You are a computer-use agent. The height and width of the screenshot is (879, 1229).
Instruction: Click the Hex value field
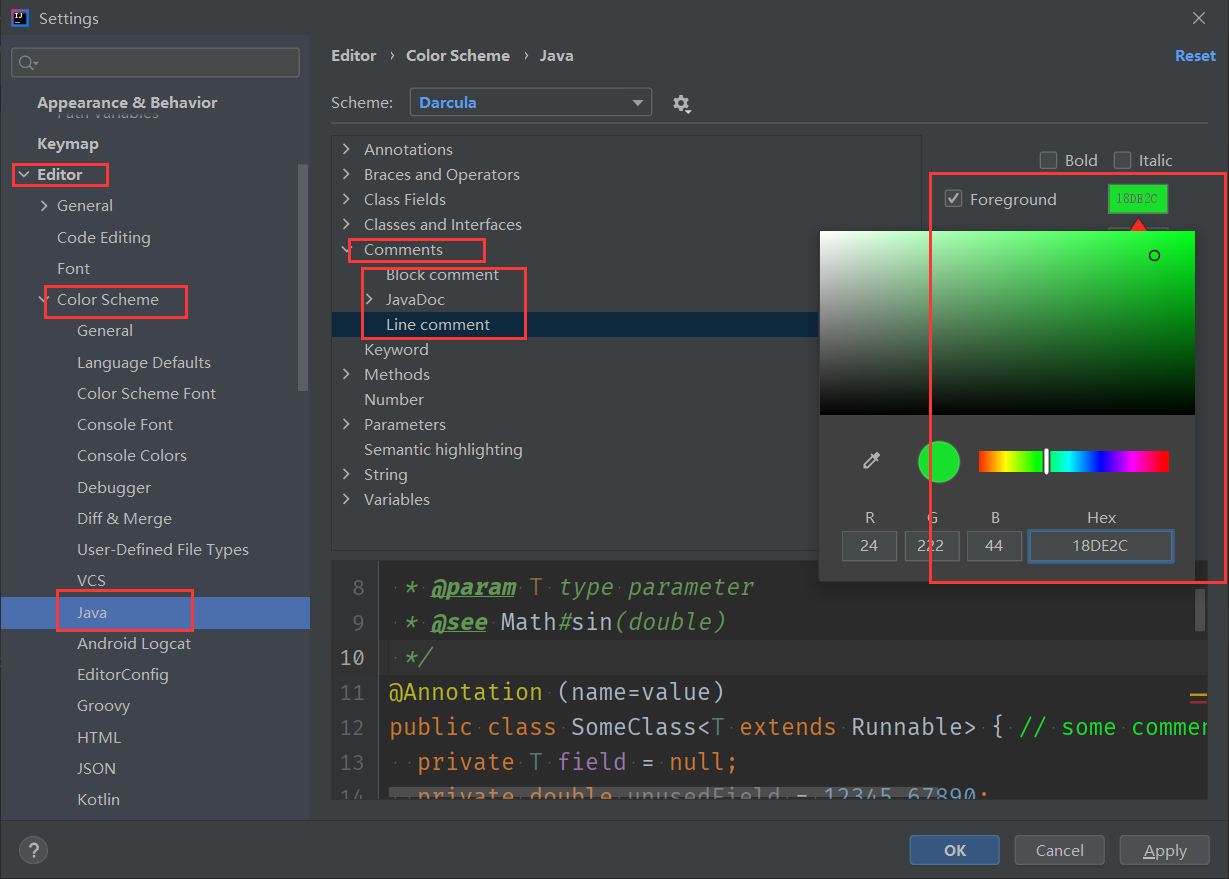[1101, 546]
